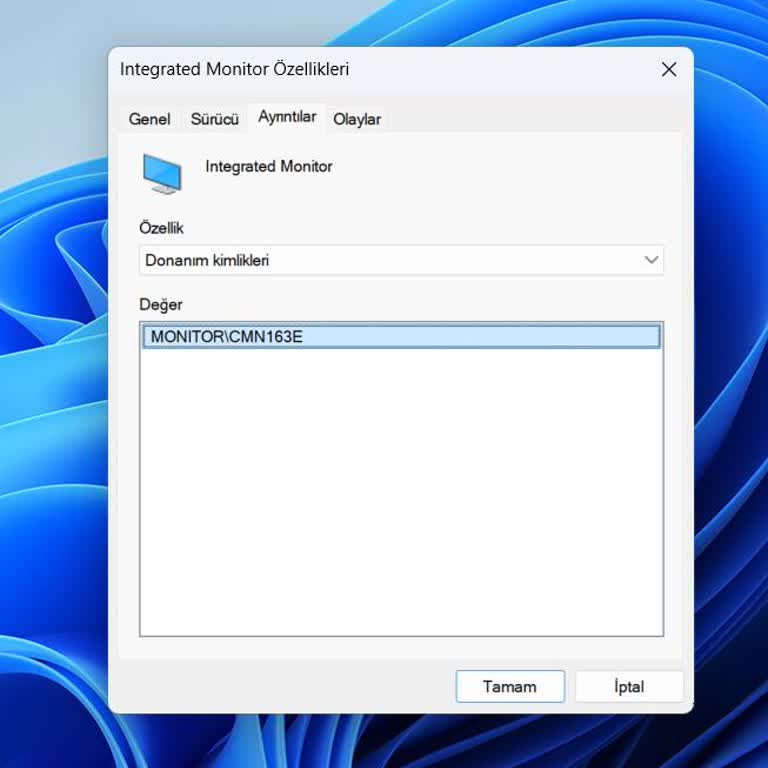Go to the Olaylar tab
The width and height of the screenshot is (768, 768).
coord(357,119)
